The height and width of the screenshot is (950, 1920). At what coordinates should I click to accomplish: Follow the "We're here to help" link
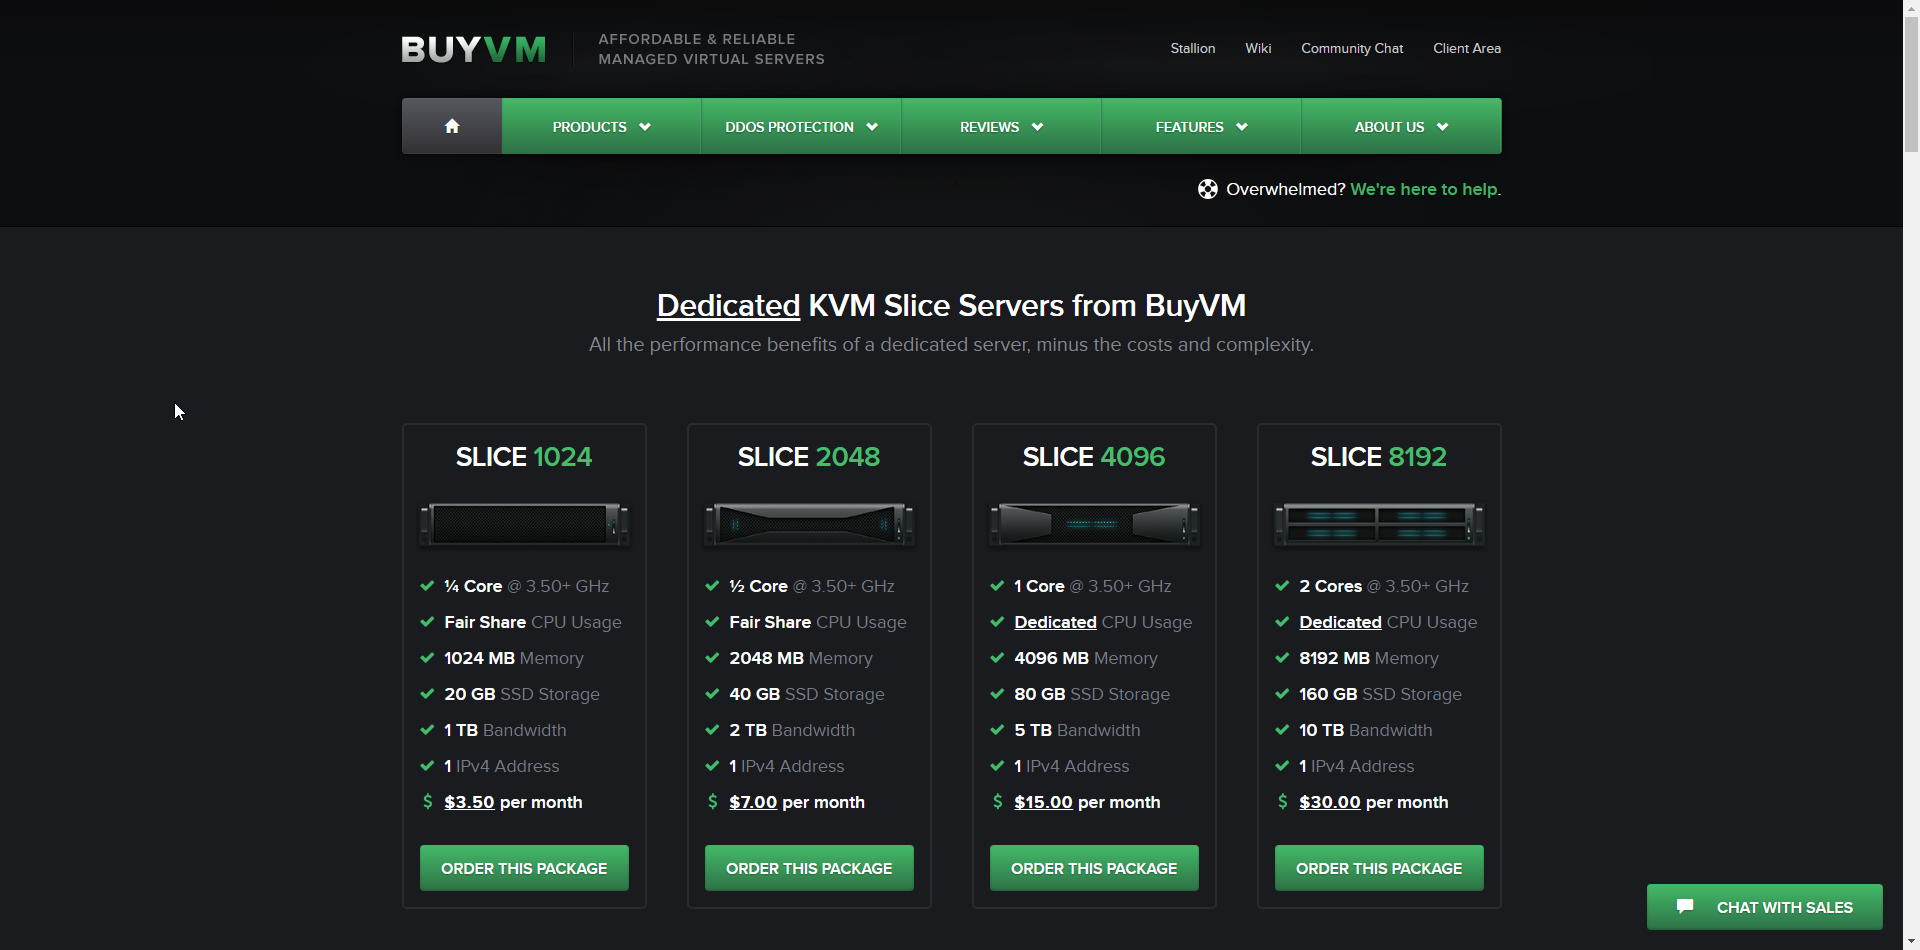(1424, 189)
